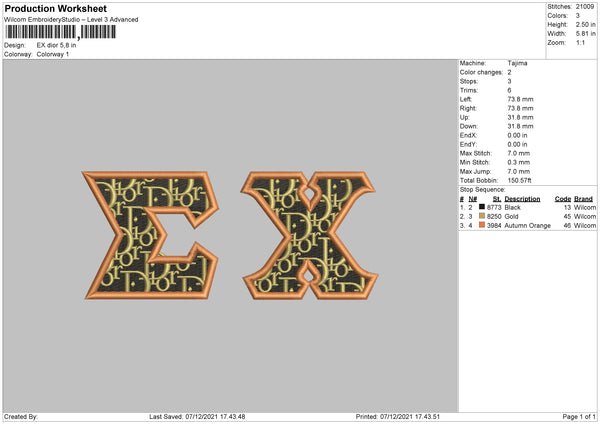Click the Wilcom EmbroideryStudio Level 3 Advanced text
Screen dimensions: 600x424
(x=71, y=20)
